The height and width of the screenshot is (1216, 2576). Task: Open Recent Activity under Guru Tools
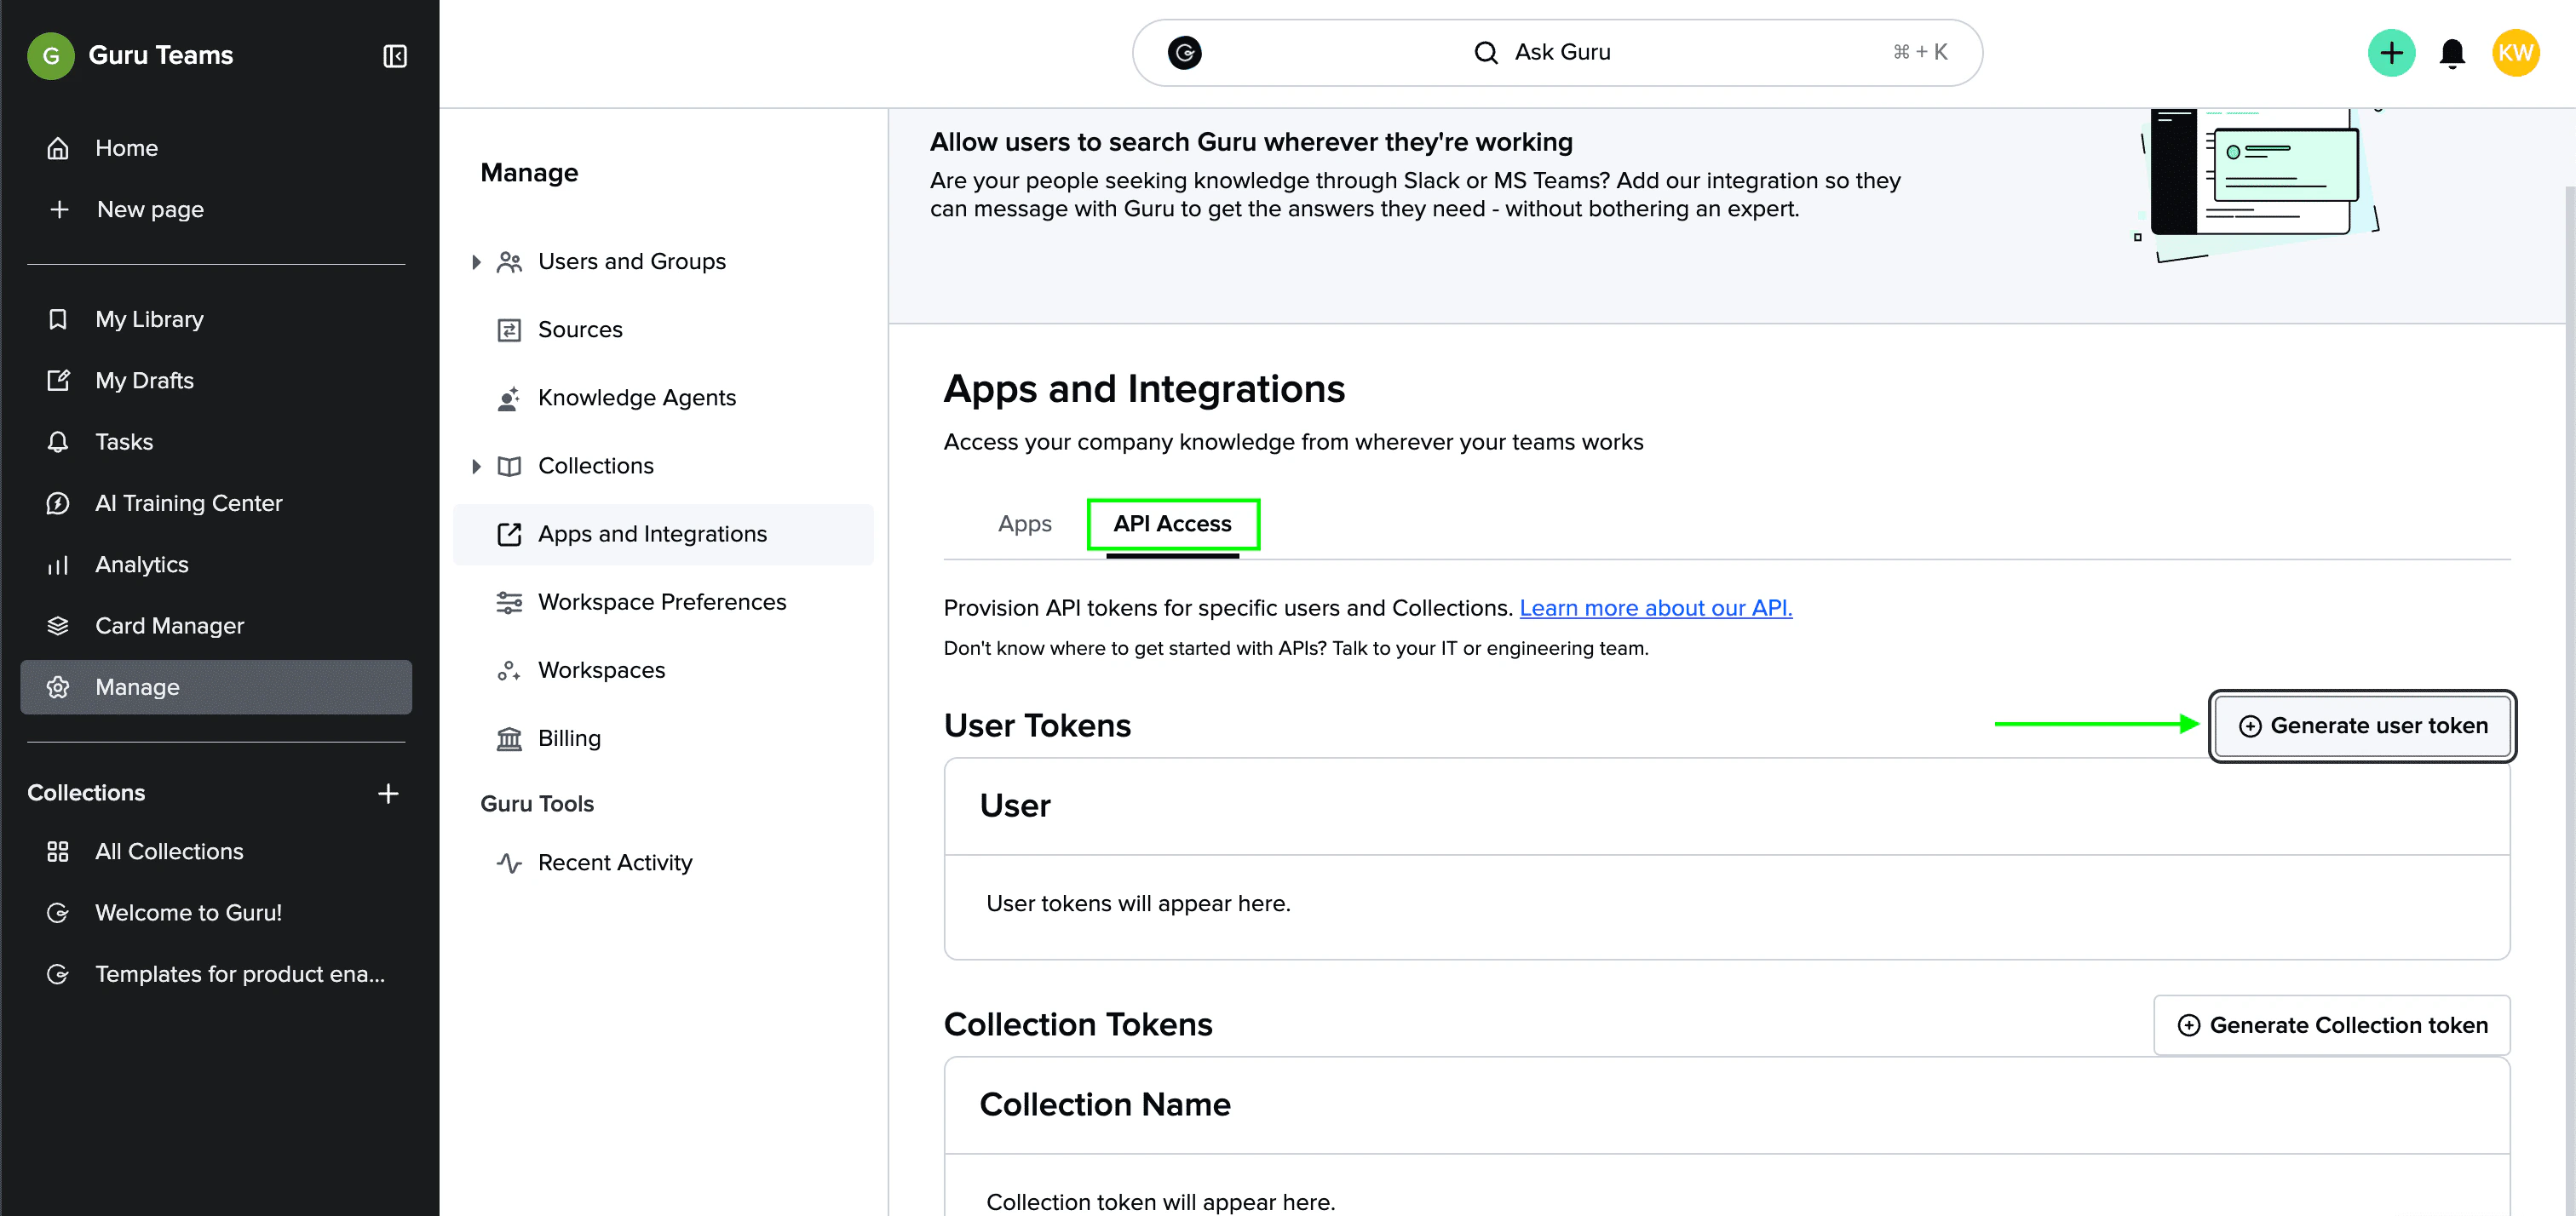614,863
